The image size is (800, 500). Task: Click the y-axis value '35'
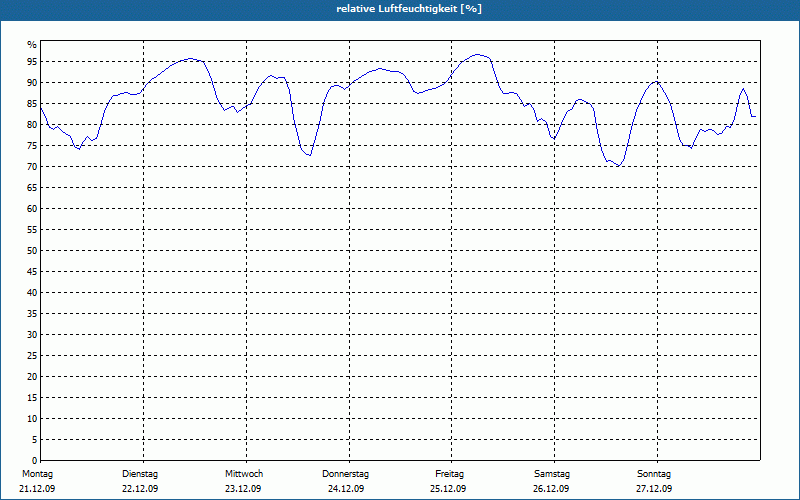(x=32, y=314)
